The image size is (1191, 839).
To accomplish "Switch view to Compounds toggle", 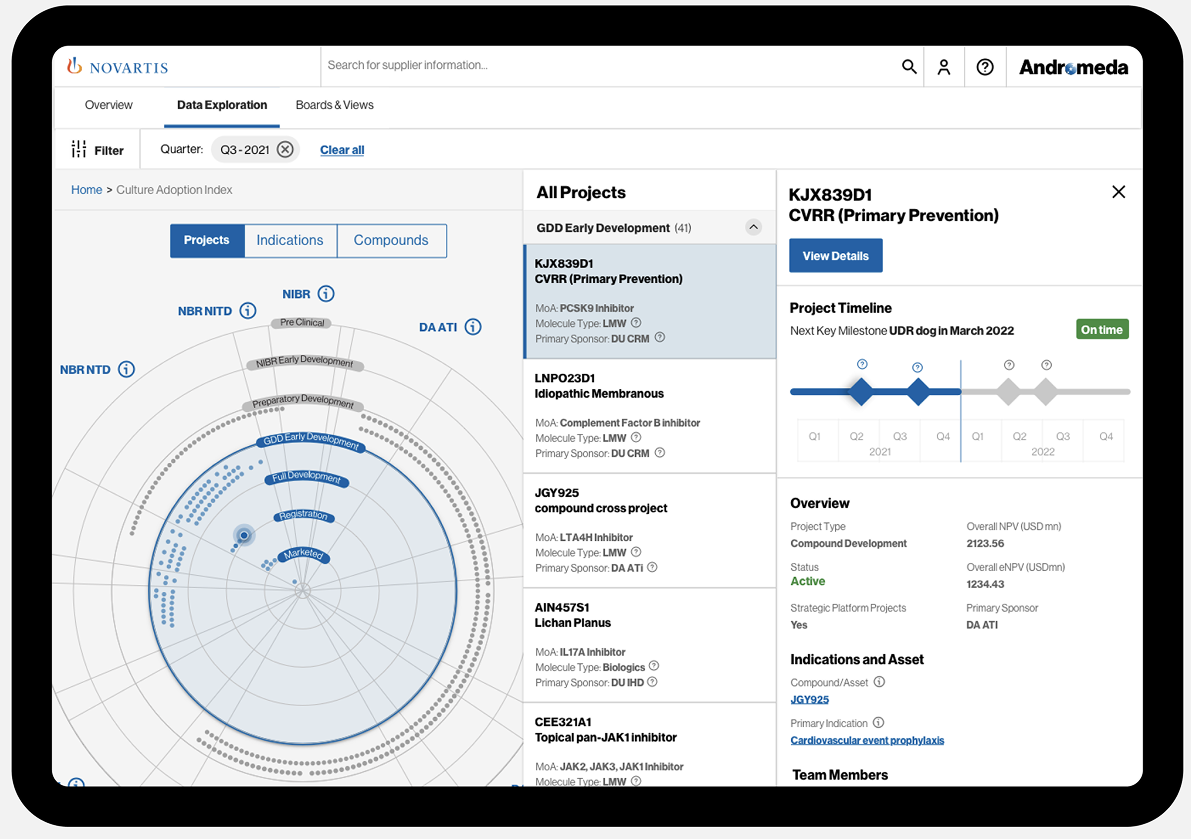I will coord(391,241).
